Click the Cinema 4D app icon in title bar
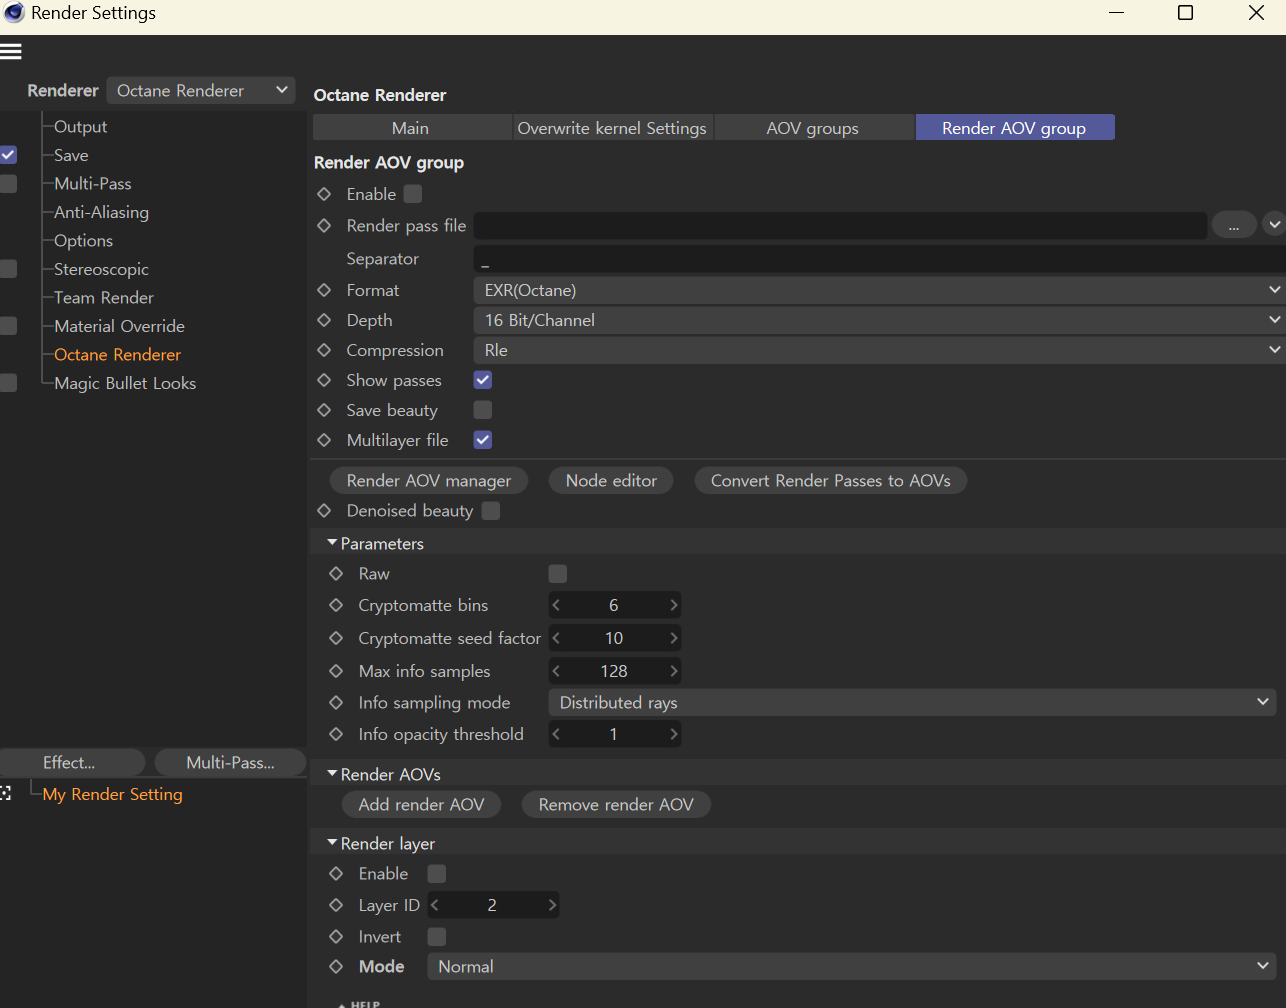The height and width of the screenshot is (1008, 1286). click(x=14, y=13)
